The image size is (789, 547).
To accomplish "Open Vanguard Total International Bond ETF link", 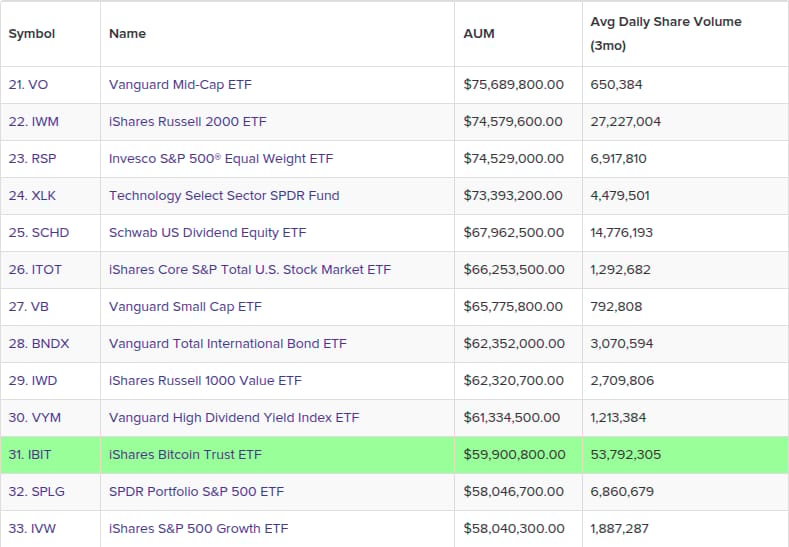I will tap(228, 344).
